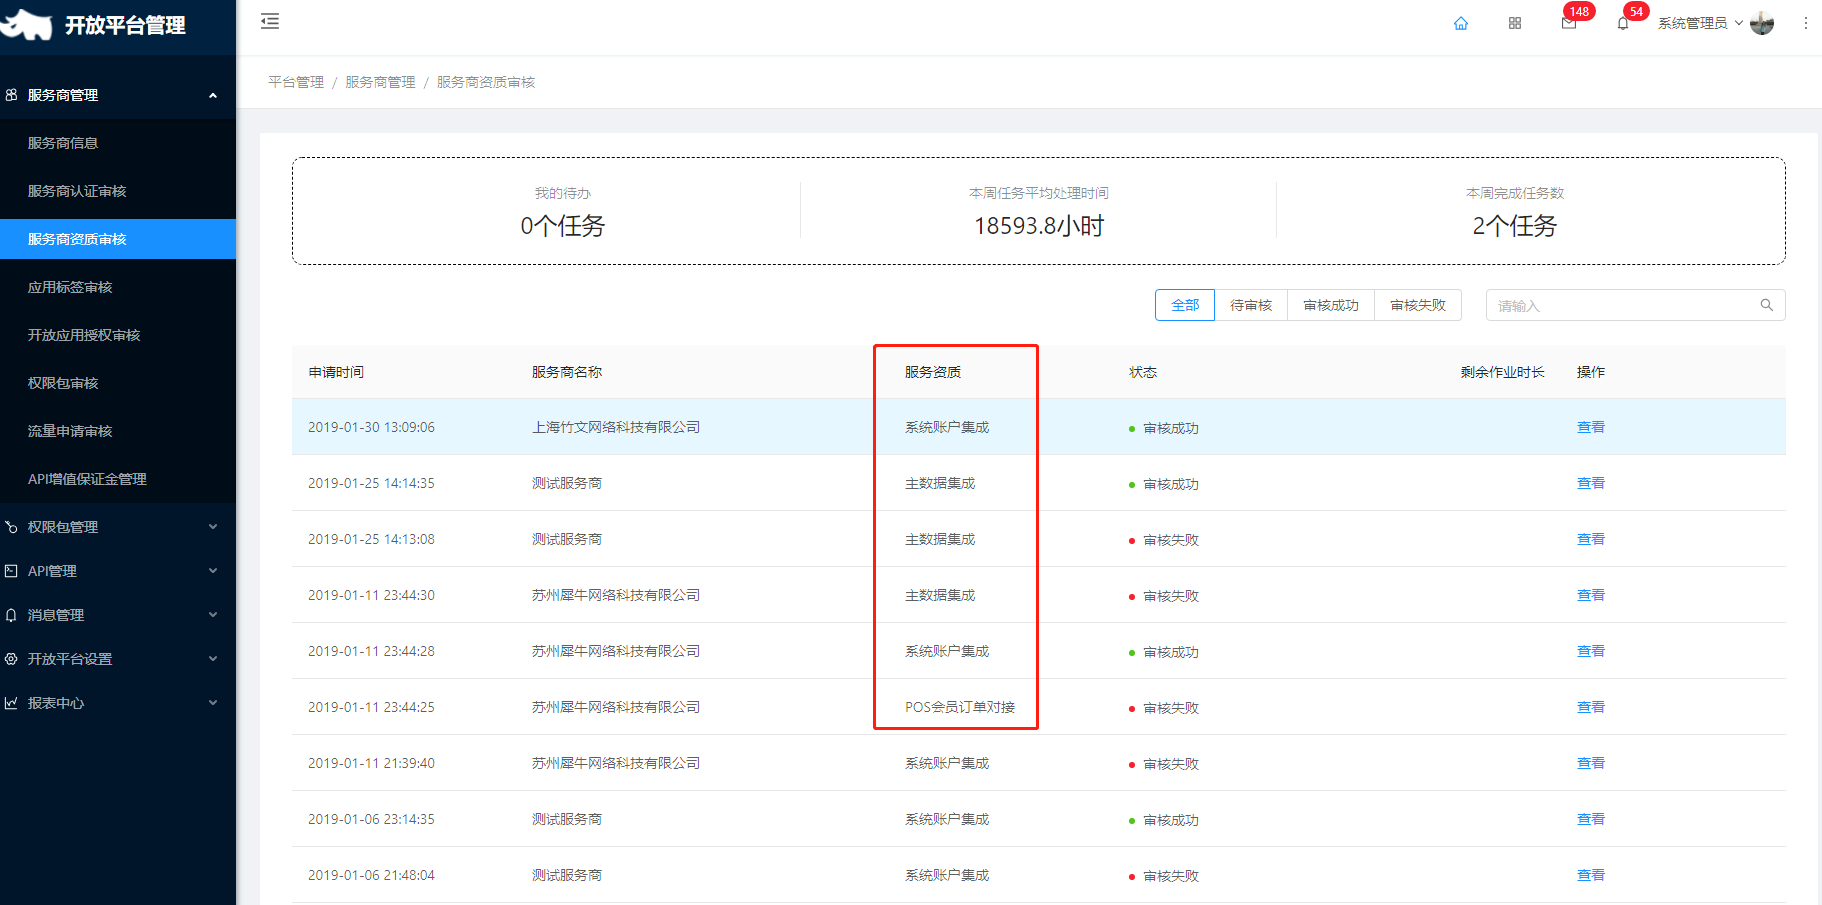Screen dimensions: 1822x905
Task: Expand the 开放平台设置 menu chevron
Action: (213, 659)
